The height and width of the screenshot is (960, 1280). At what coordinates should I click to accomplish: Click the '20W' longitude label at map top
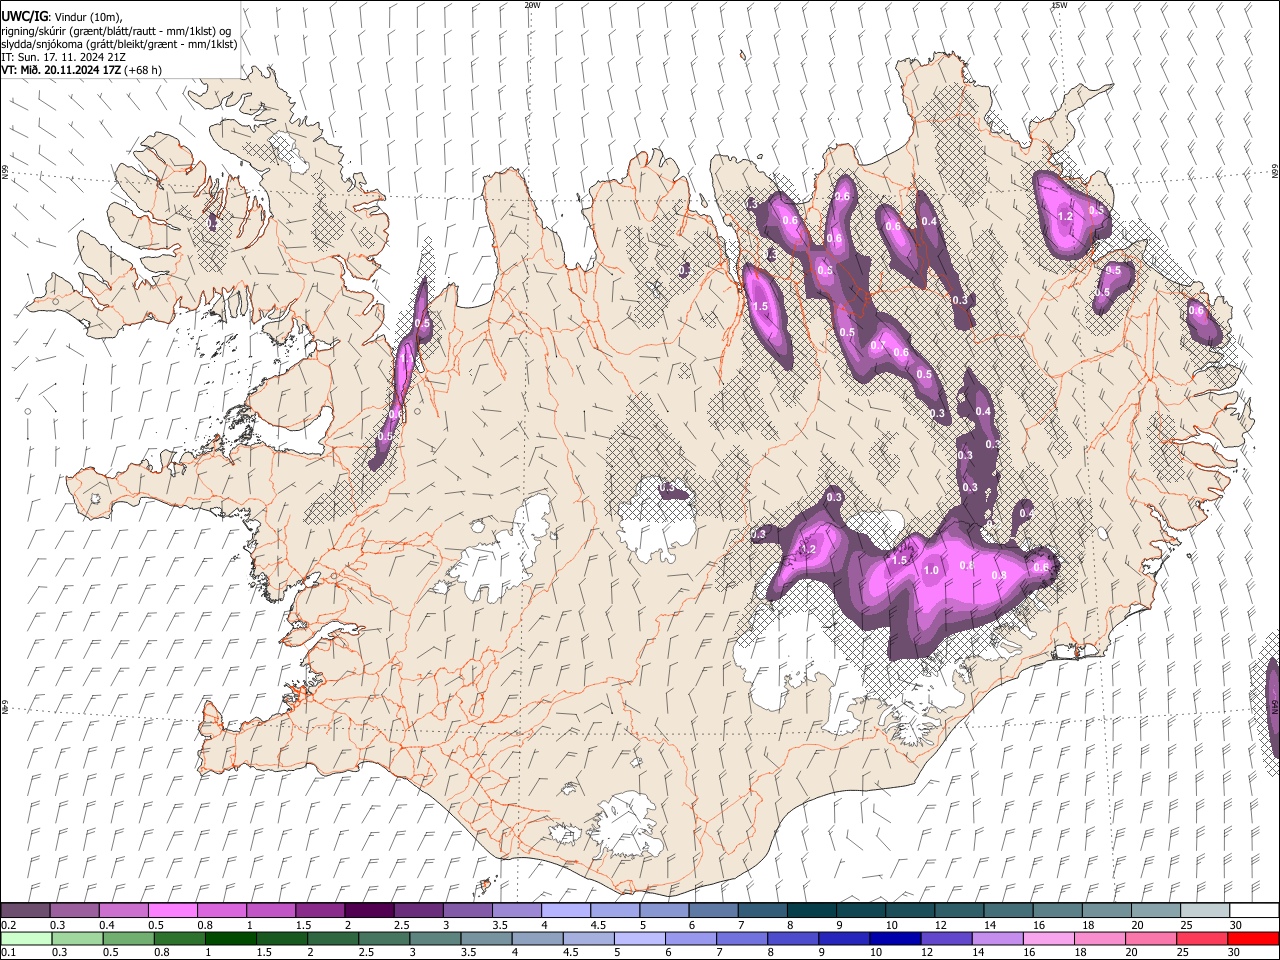532,5
